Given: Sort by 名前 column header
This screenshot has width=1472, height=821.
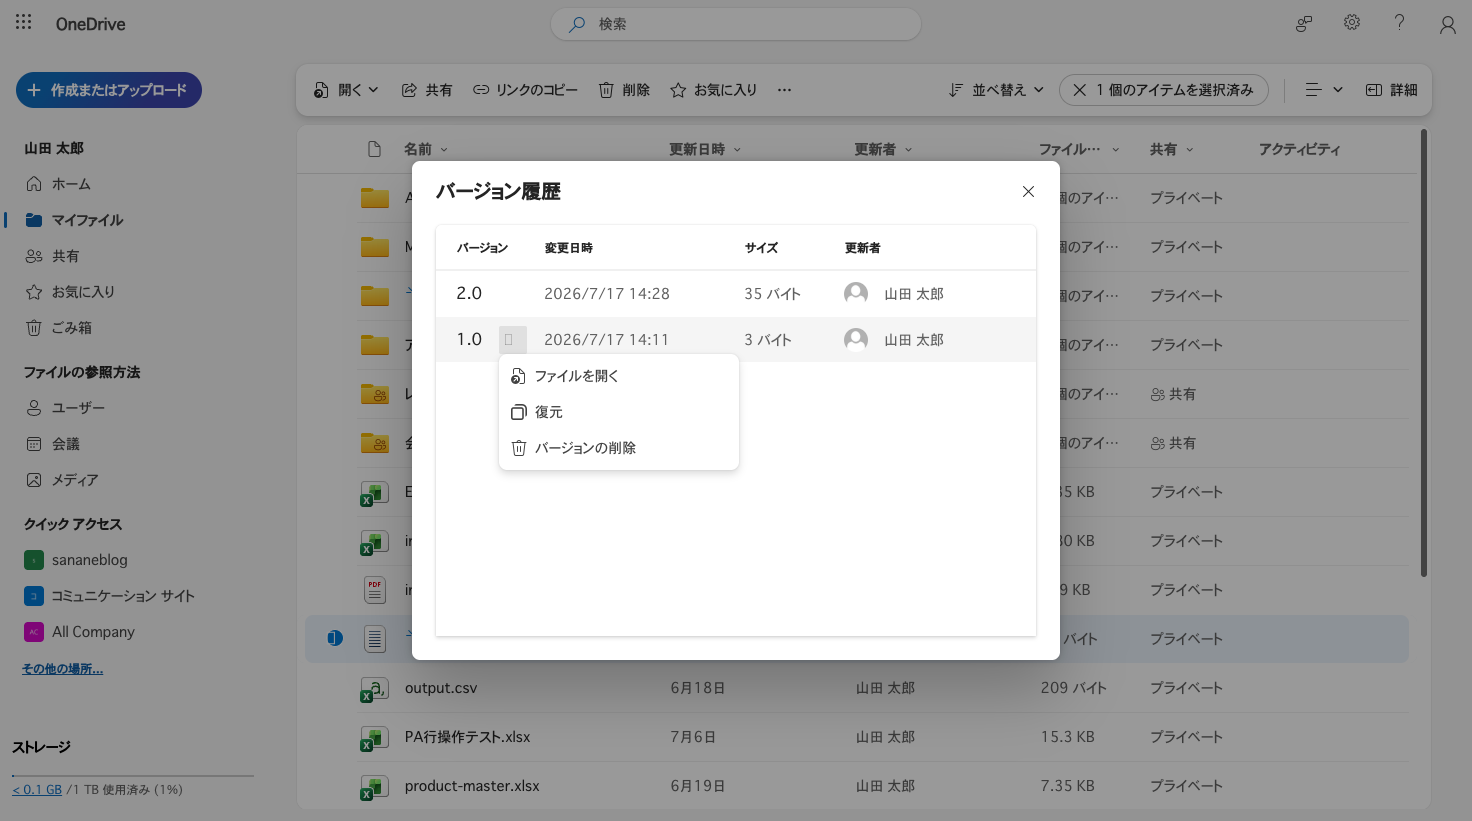Looking at the screenshot, I should 425,149.
